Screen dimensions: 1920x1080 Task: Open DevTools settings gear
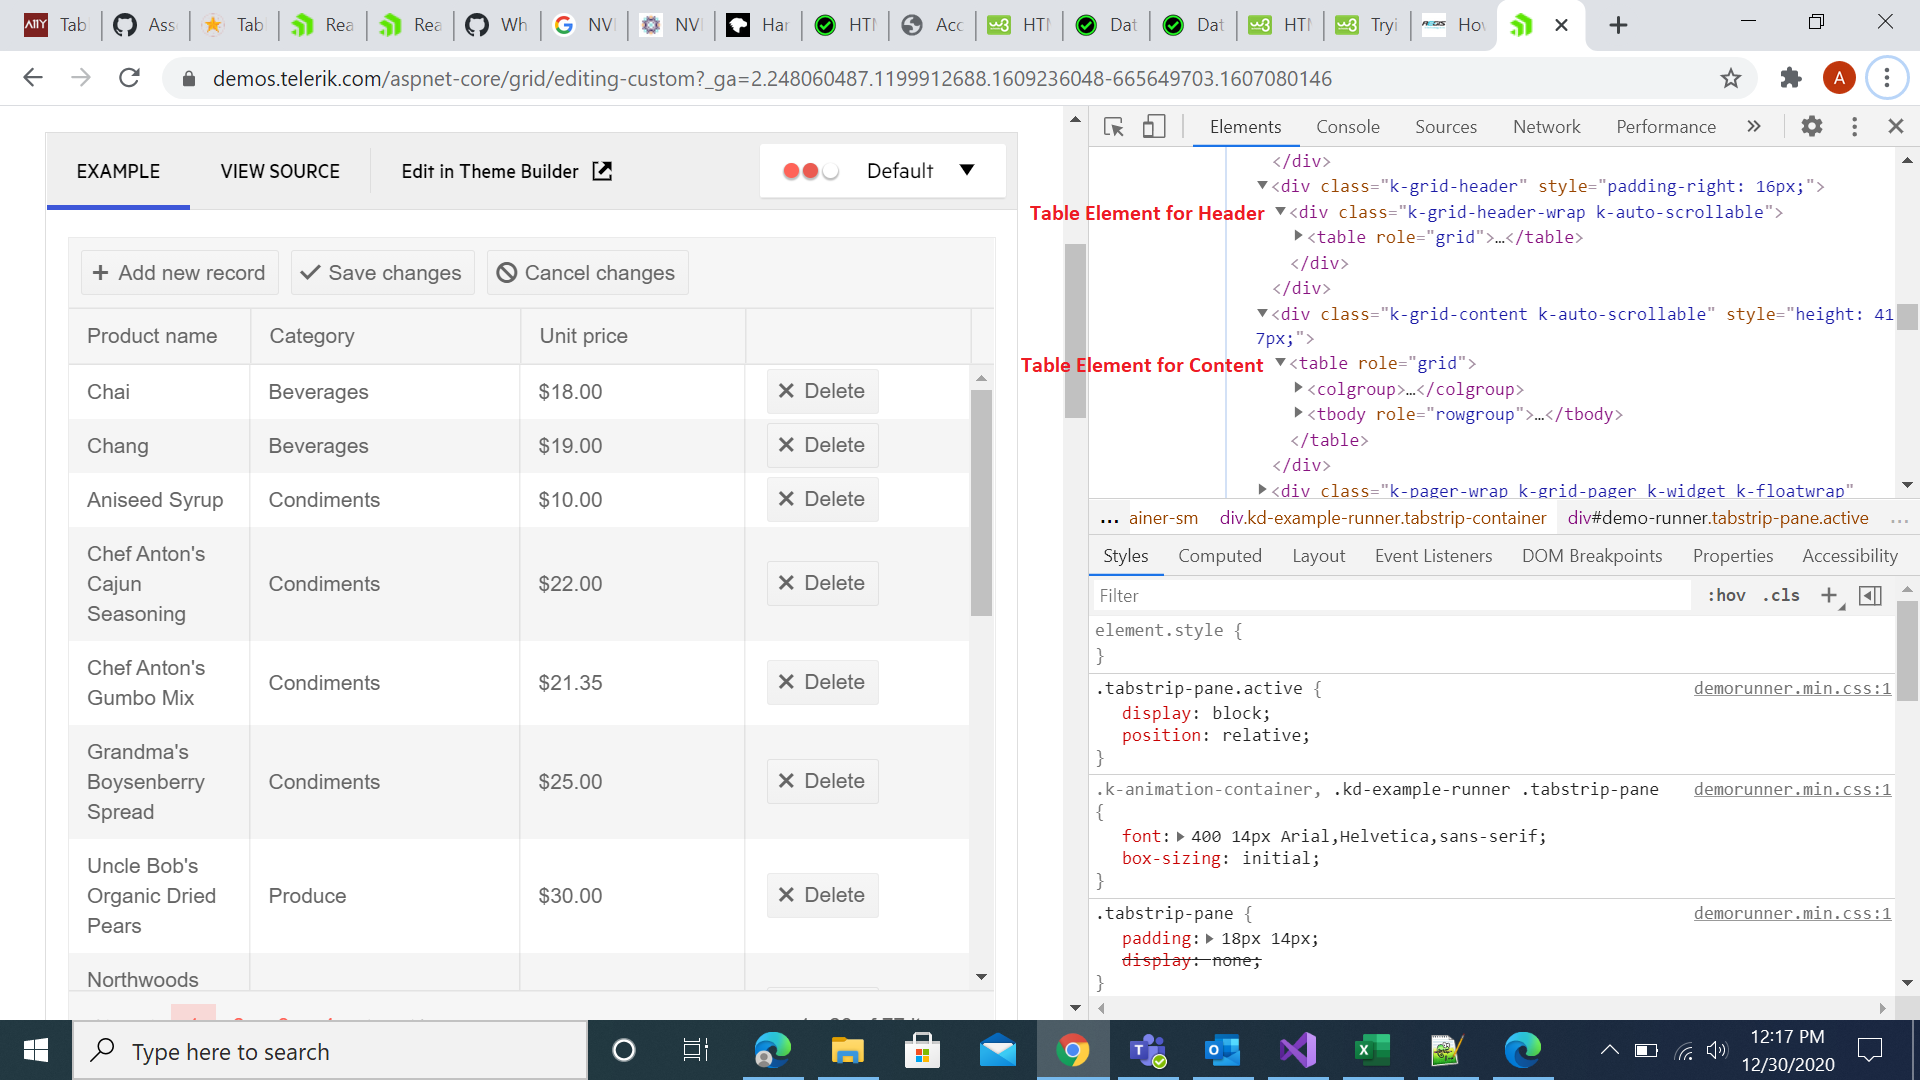tap(1811, 127)
